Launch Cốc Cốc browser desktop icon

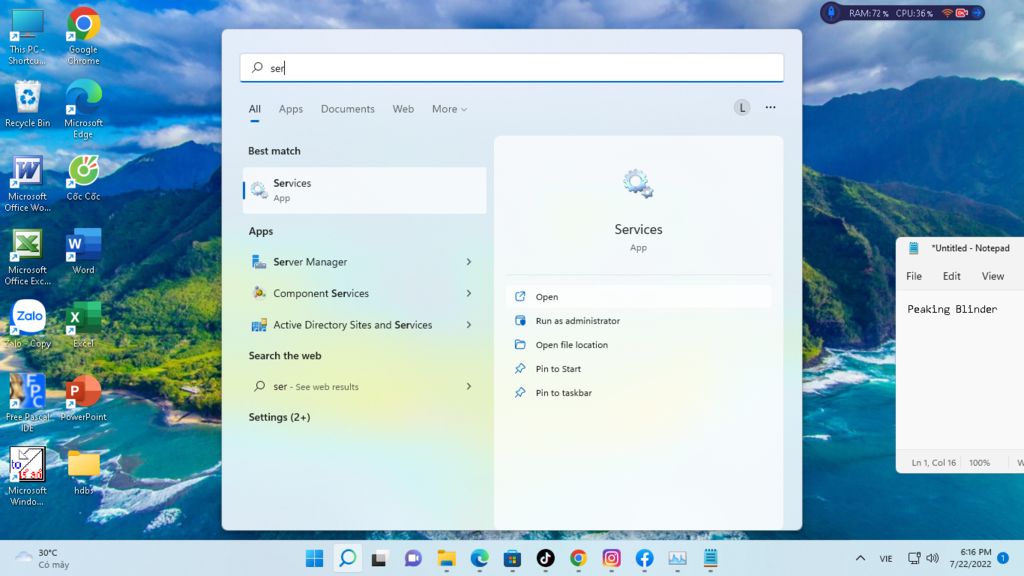84,178
